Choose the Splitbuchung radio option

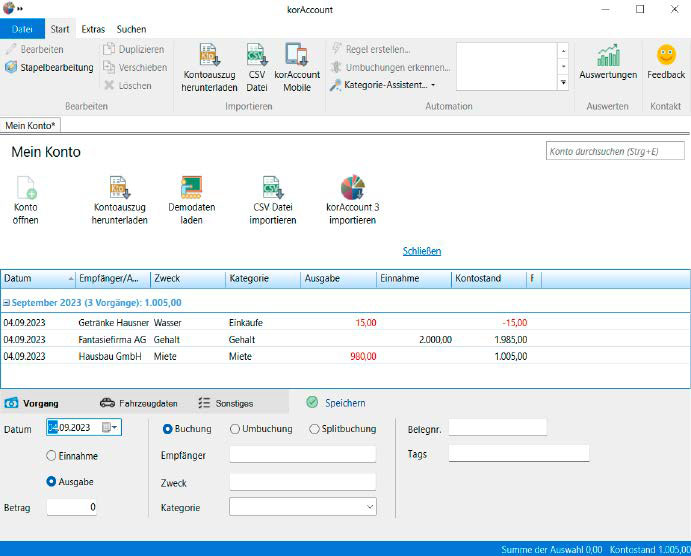tap(314, 429)
